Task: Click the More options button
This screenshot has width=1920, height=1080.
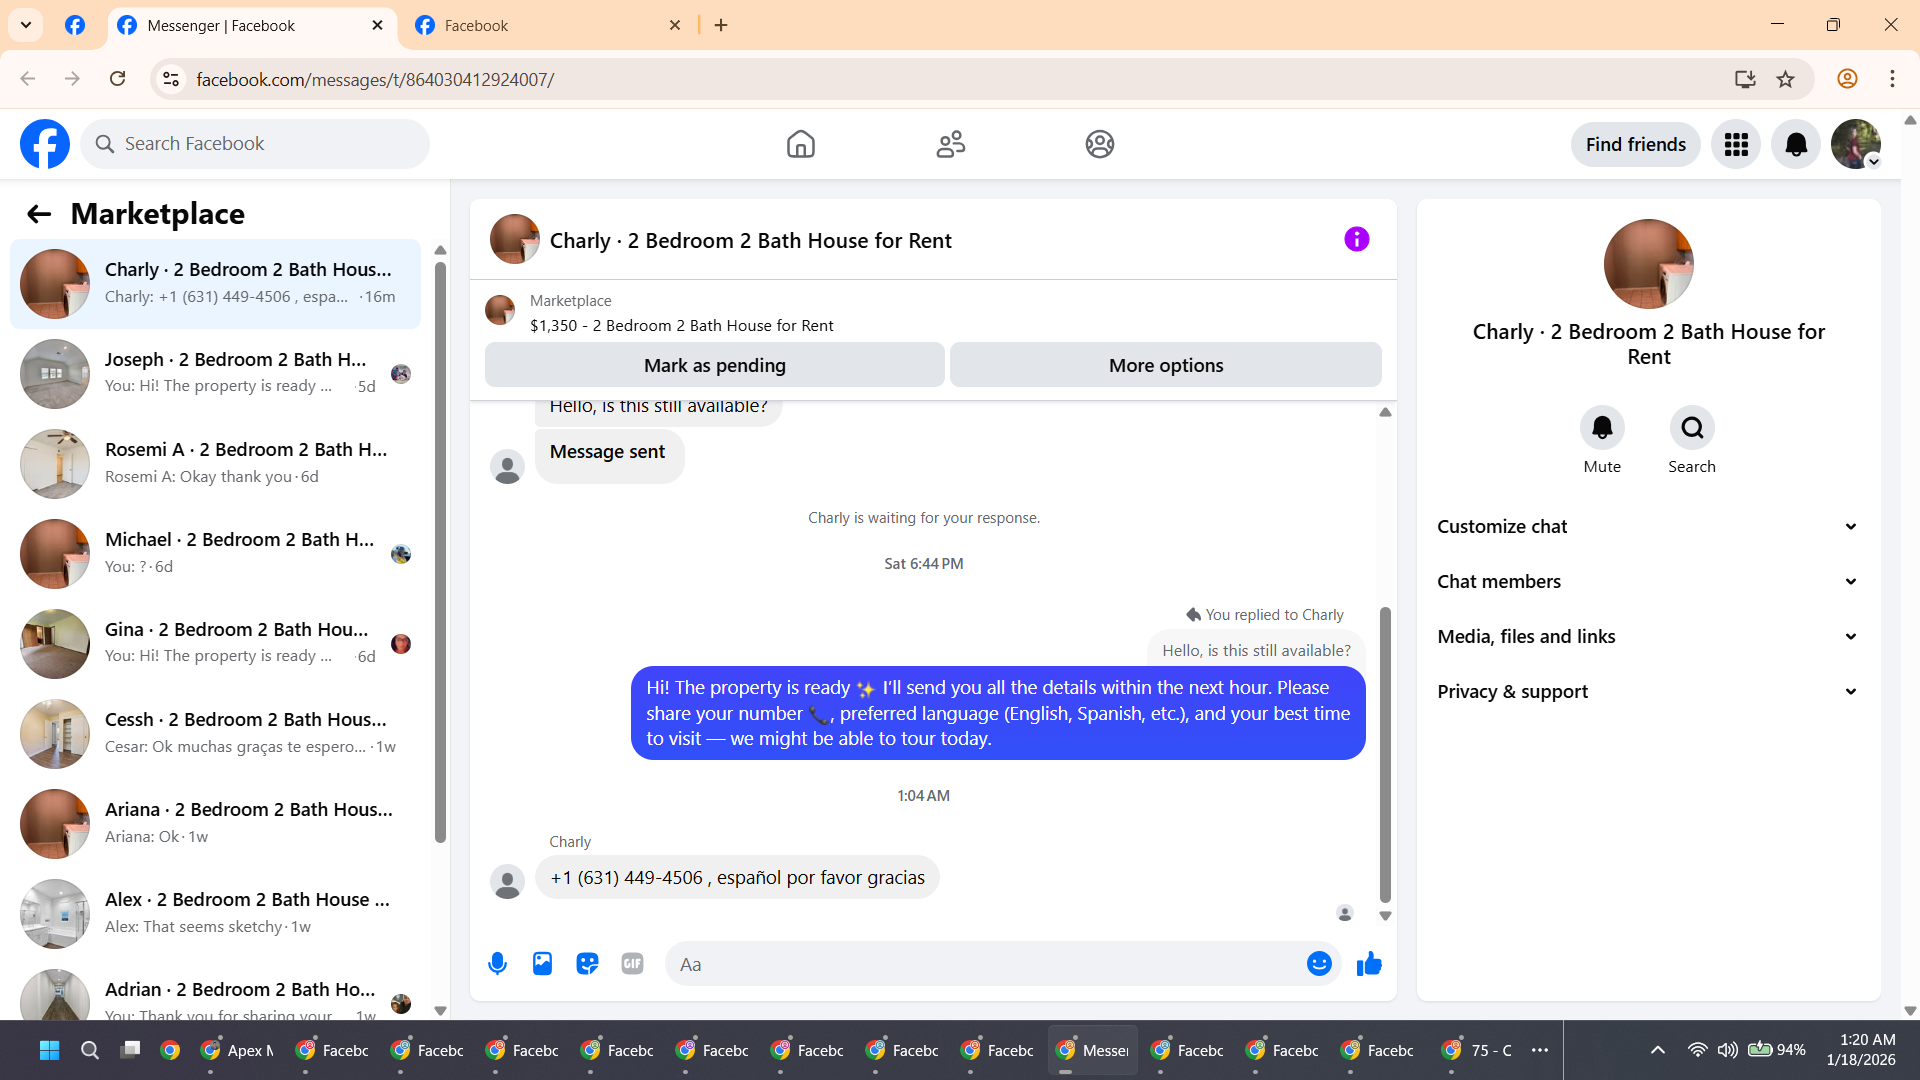Action: (1165, 366)
